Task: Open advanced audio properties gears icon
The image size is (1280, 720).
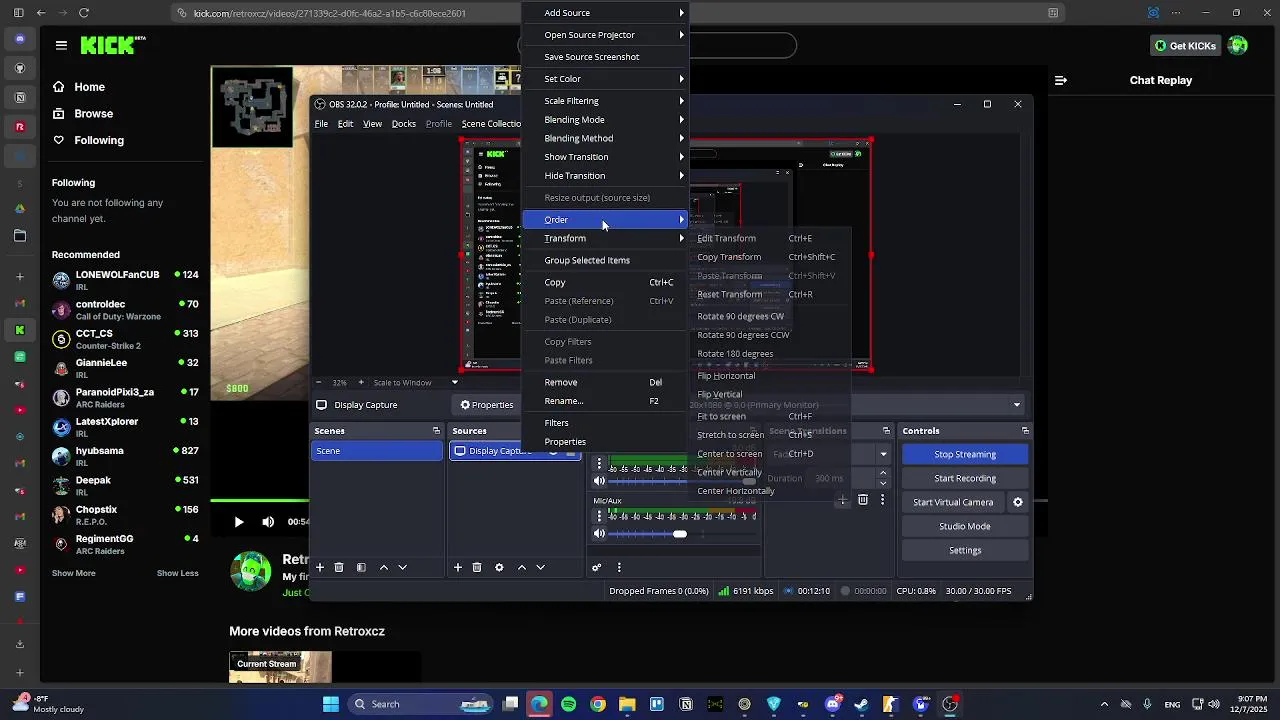Action: pos(597,567)
